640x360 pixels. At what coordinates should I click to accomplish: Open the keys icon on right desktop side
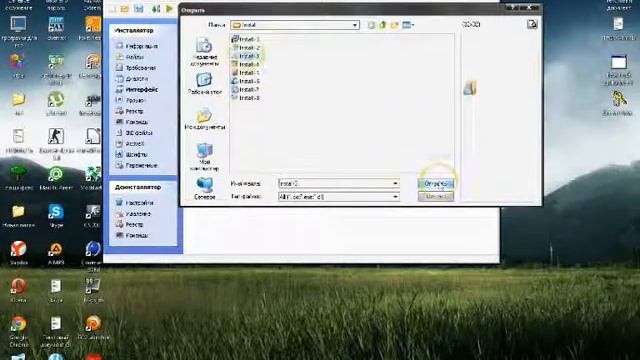[x=618, y=103]
